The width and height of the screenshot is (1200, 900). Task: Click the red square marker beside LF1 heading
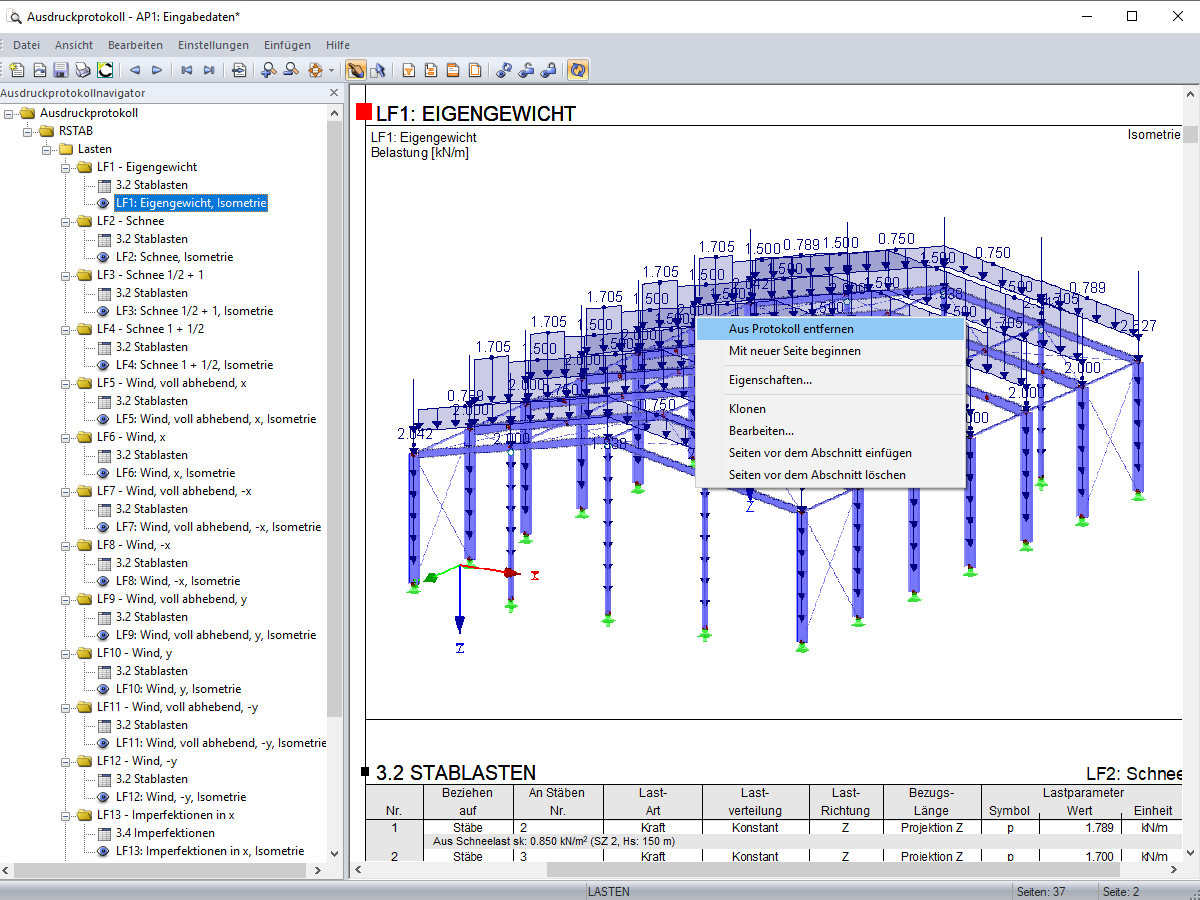(364, 113)
